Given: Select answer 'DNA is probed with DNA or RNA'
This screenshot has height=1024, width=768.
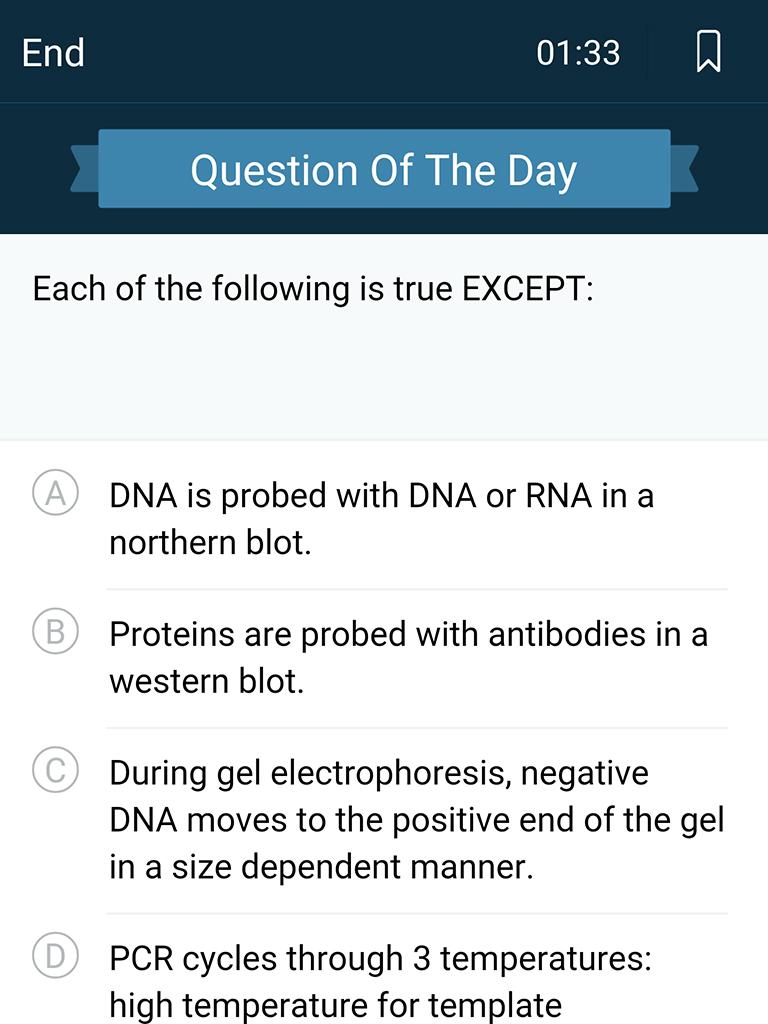Looking at the screenshot, I should [351, 496].
